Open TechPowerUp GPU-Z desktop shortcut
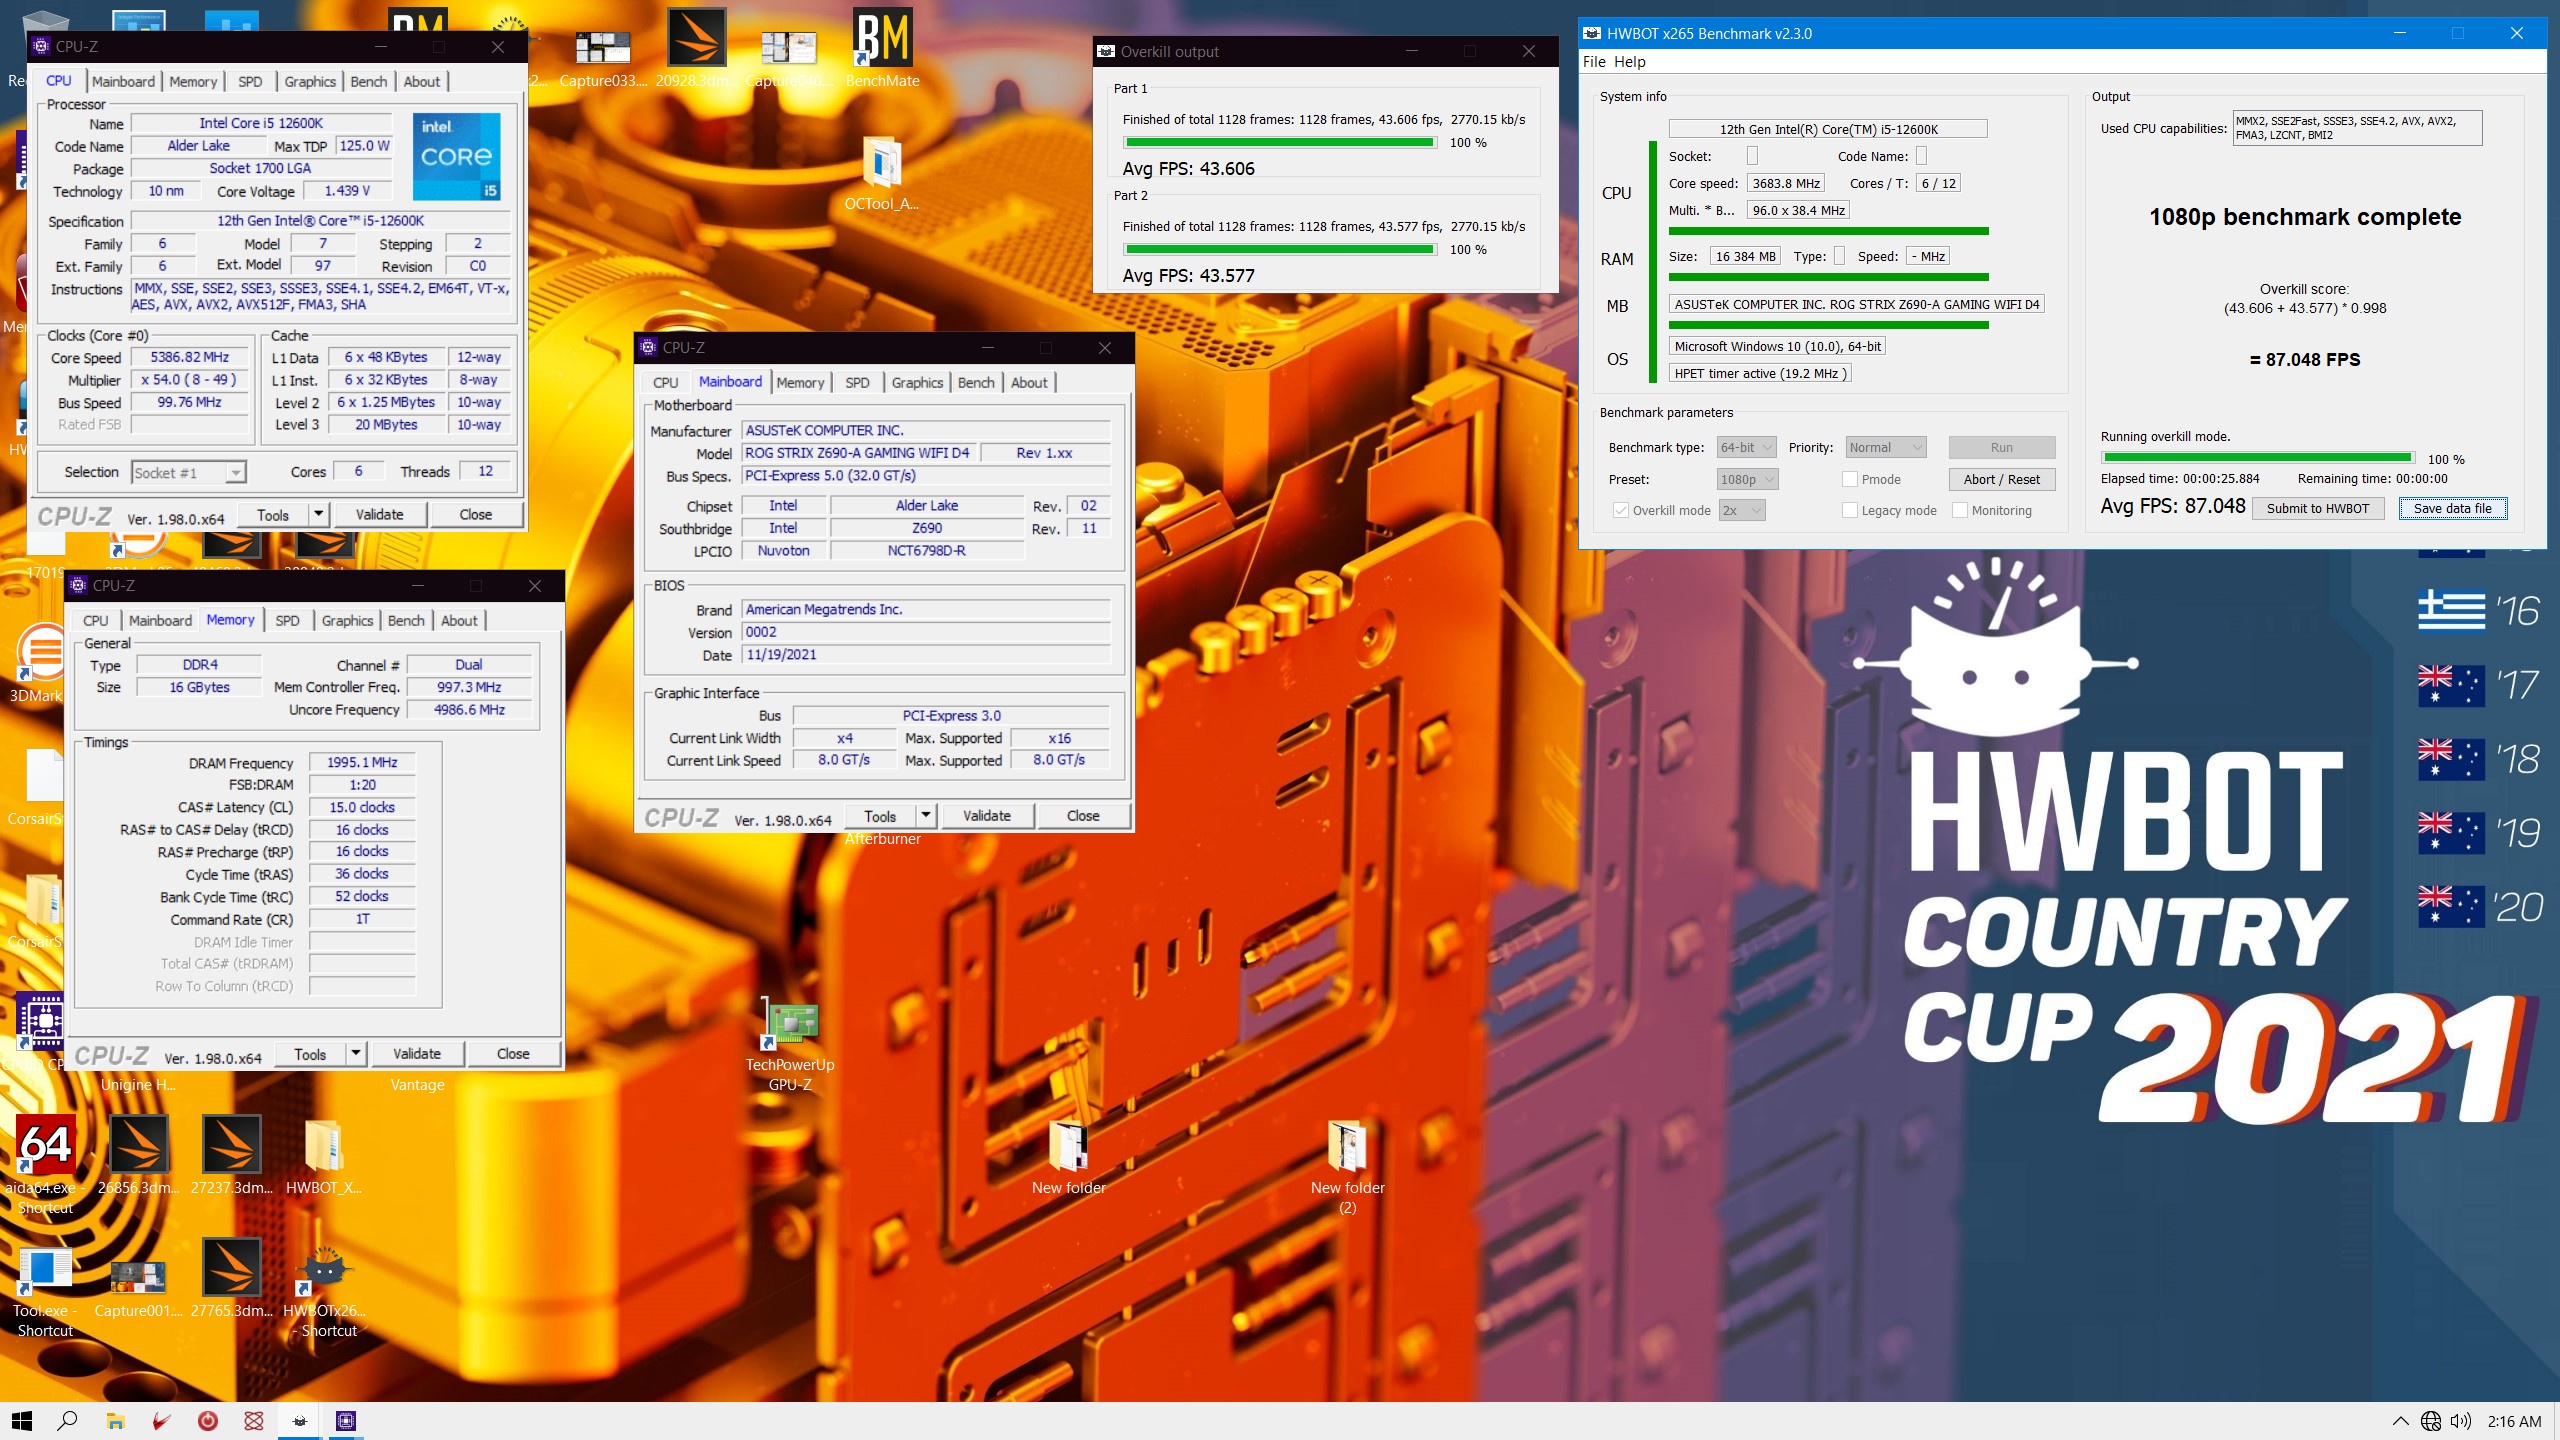This screenshot has height=1440, width=2560. point(790,1045)
